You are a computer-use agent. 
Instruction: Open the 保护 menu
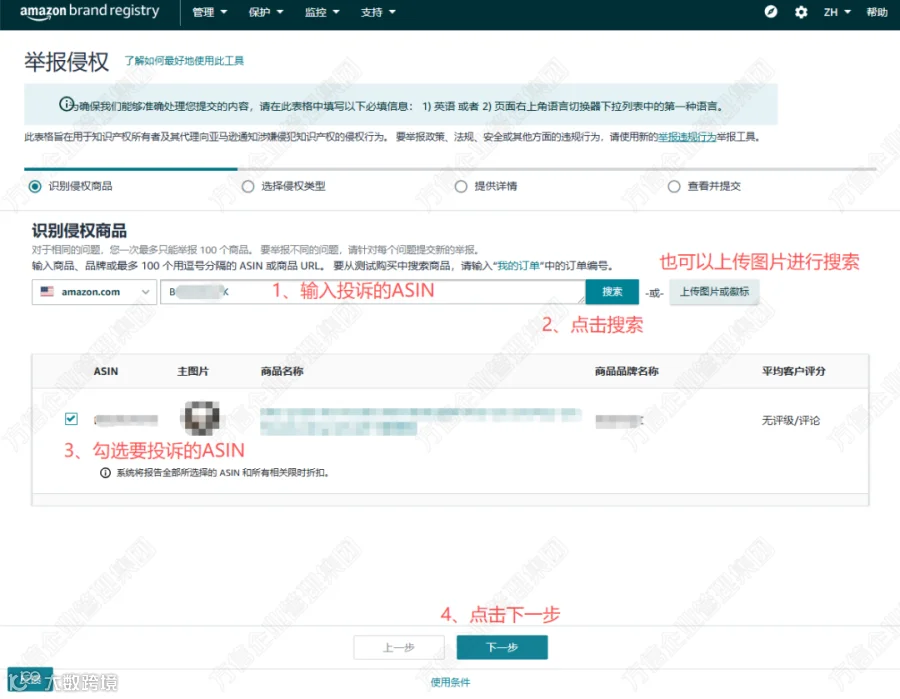[266, 12]
